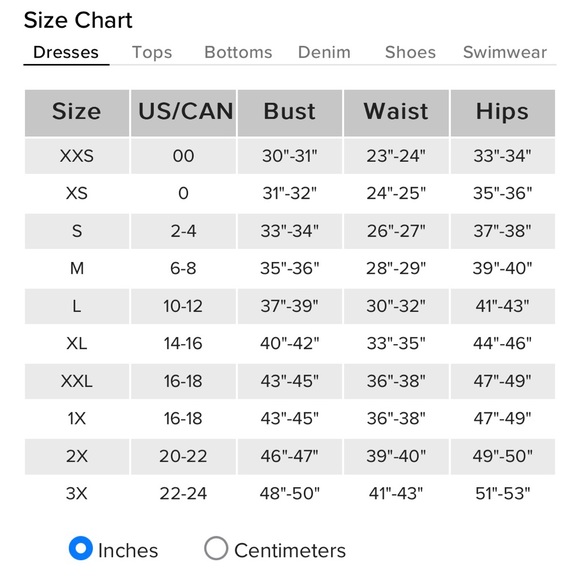Open the Bottoms size tab
Image resolution: width=580 pixels, height=580 pixels.
tap(238, 52)
